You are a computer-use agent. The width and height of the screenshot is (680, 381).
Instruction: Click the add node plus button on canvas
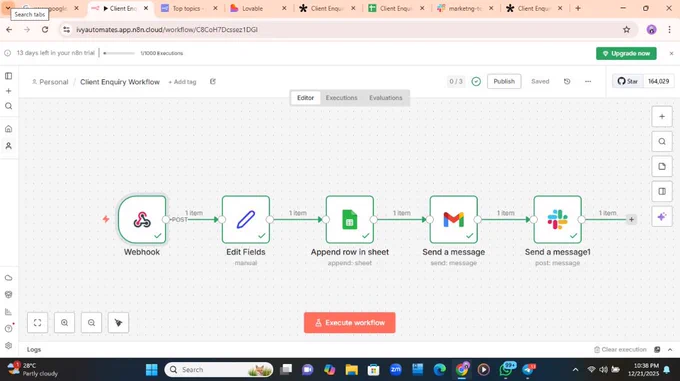(x=662, y=117)
